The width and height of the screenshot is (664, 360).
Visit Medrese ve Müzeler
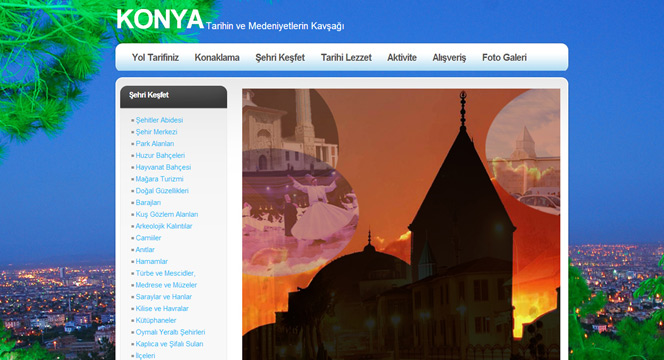coord(166,285)
